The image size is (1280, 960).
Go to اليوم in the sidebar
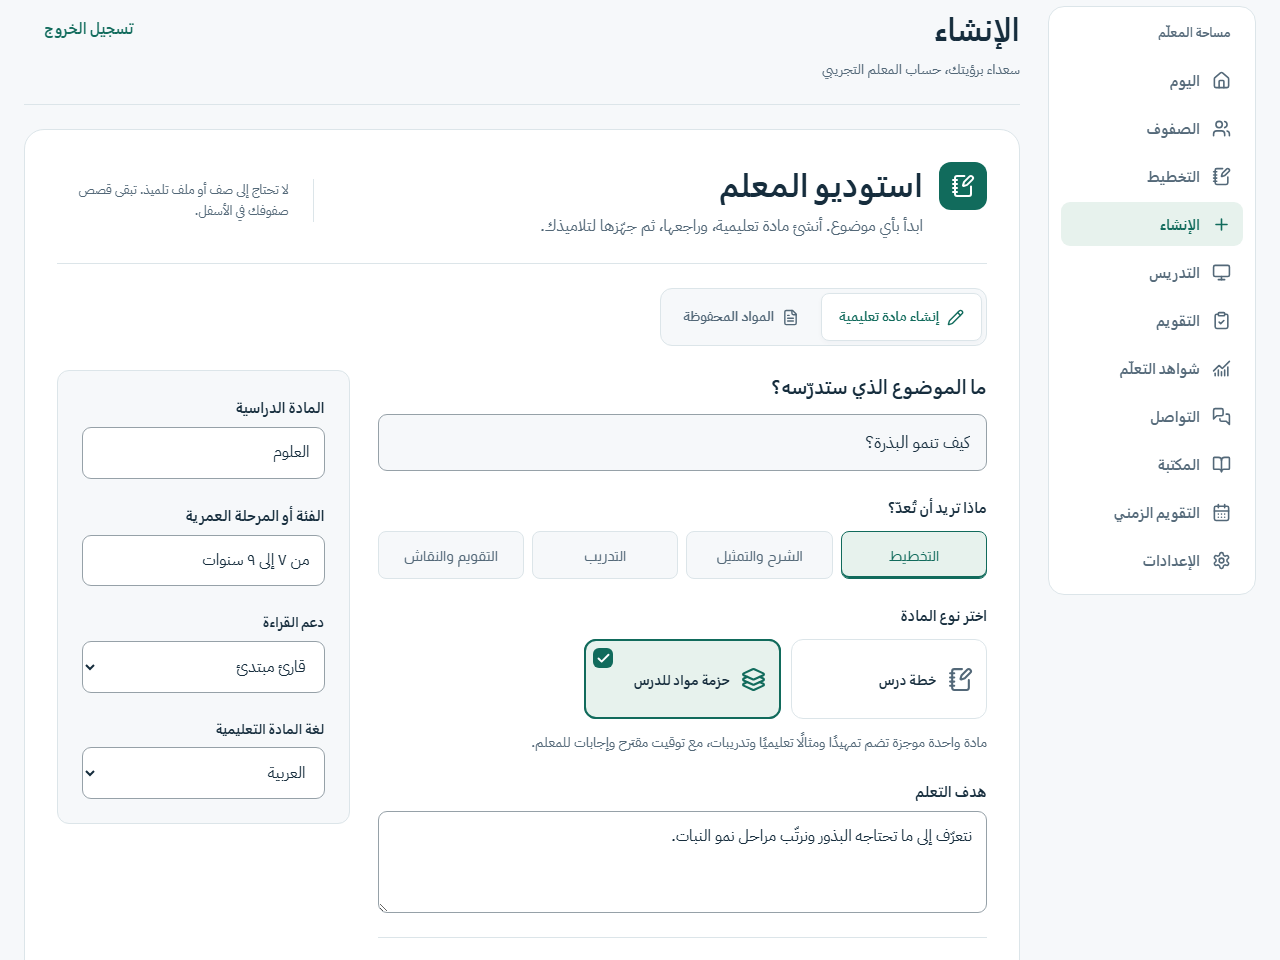(1152, 81)
